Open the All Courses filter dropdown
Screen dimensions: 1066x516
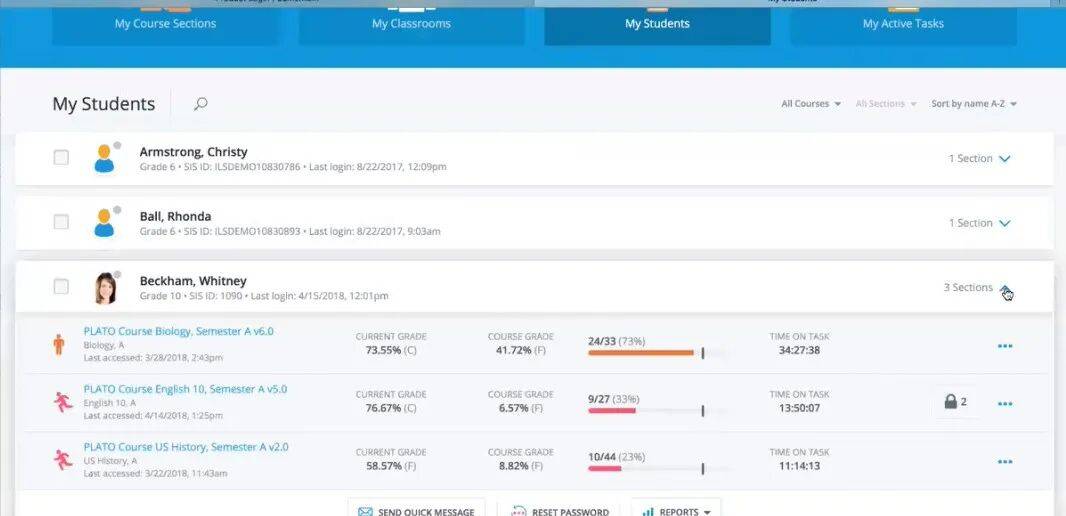coord(811,104)
